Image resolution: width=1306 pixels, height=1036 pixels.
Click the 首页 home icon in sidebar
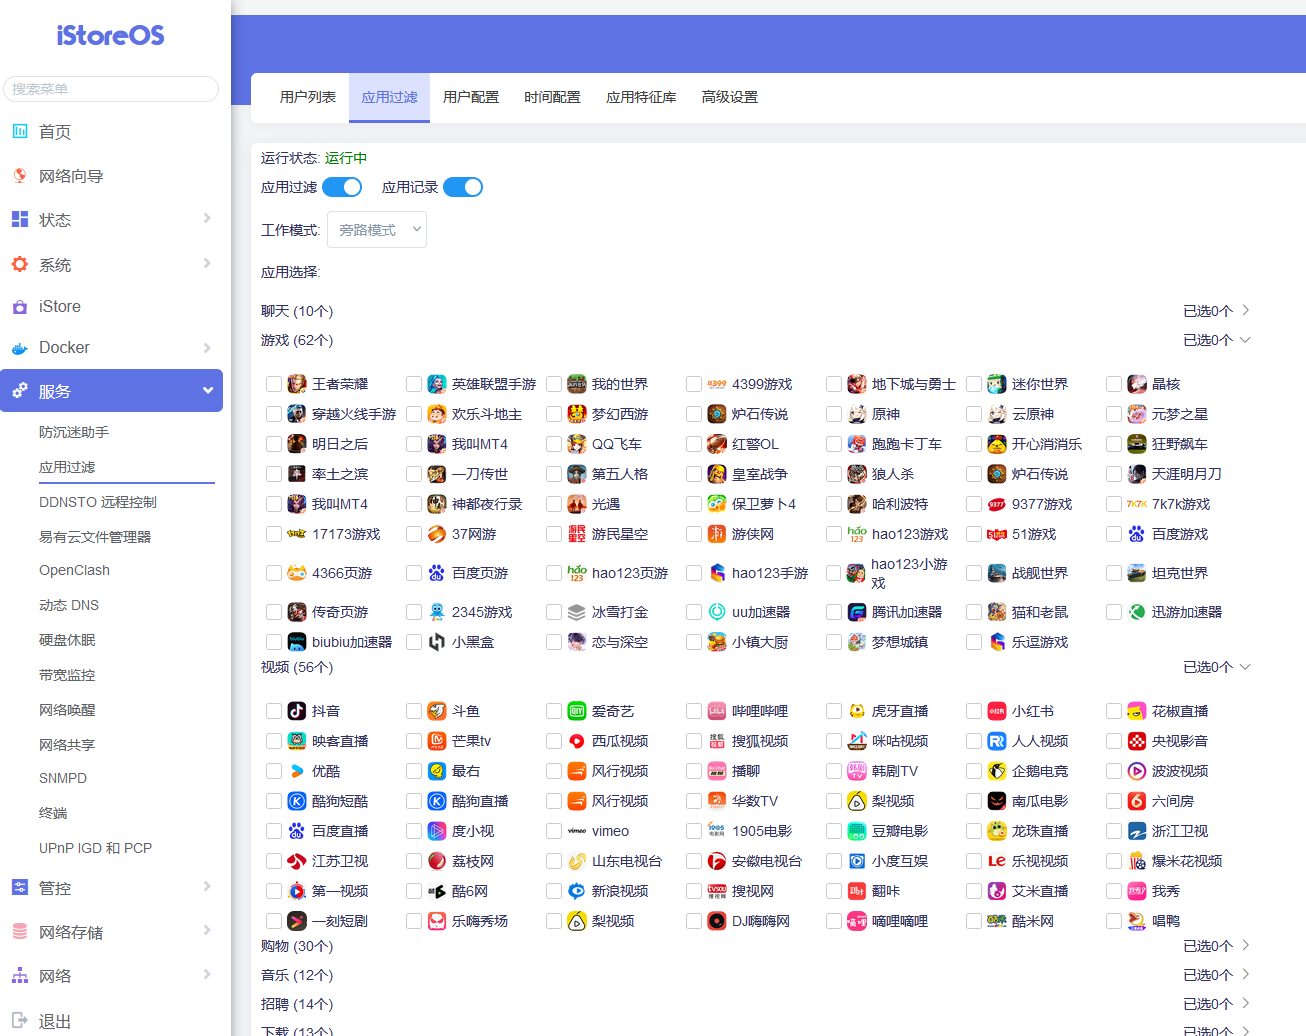coord(20,131)
